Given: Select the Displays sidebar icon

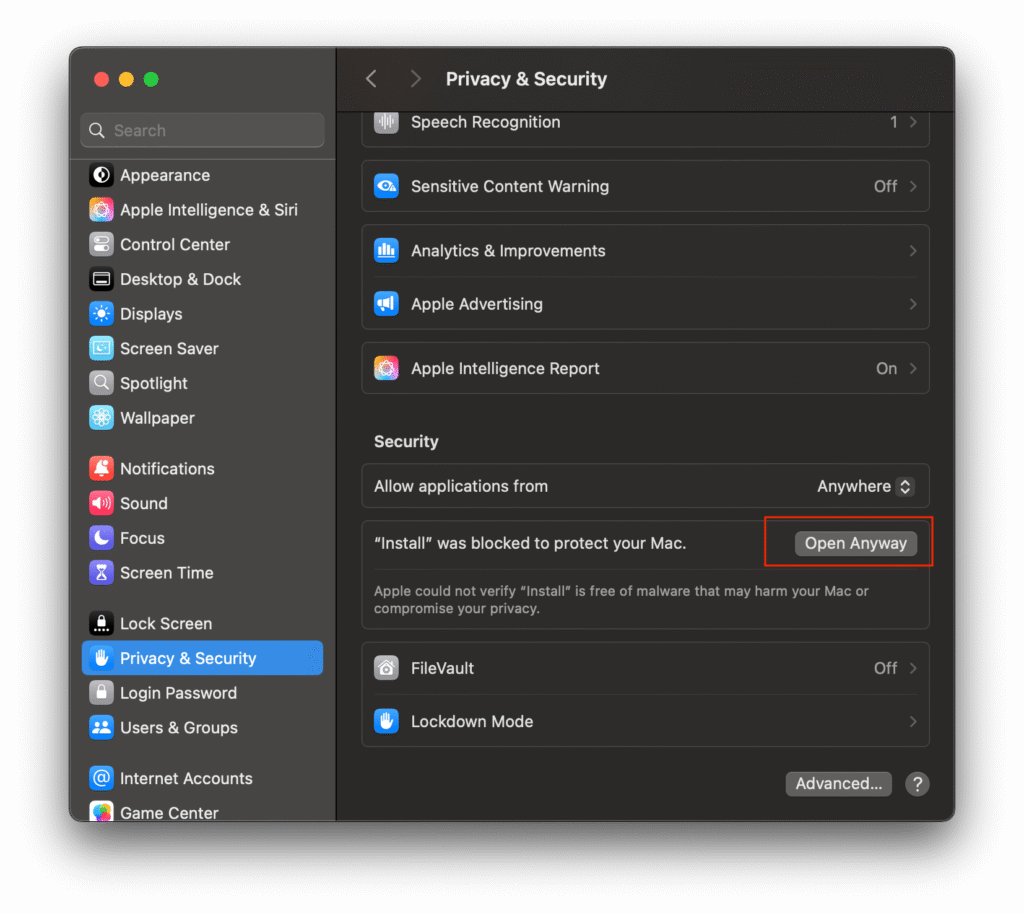Looking at the screenshot, I should [101, 314].
